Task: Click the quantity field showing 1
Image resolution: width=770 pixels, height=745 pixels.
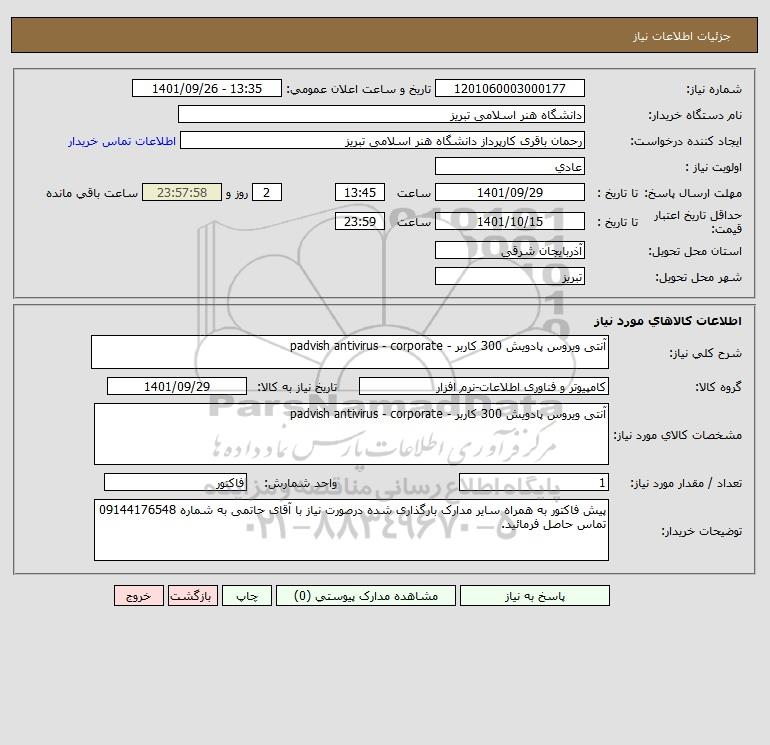Action: point(534,483)
